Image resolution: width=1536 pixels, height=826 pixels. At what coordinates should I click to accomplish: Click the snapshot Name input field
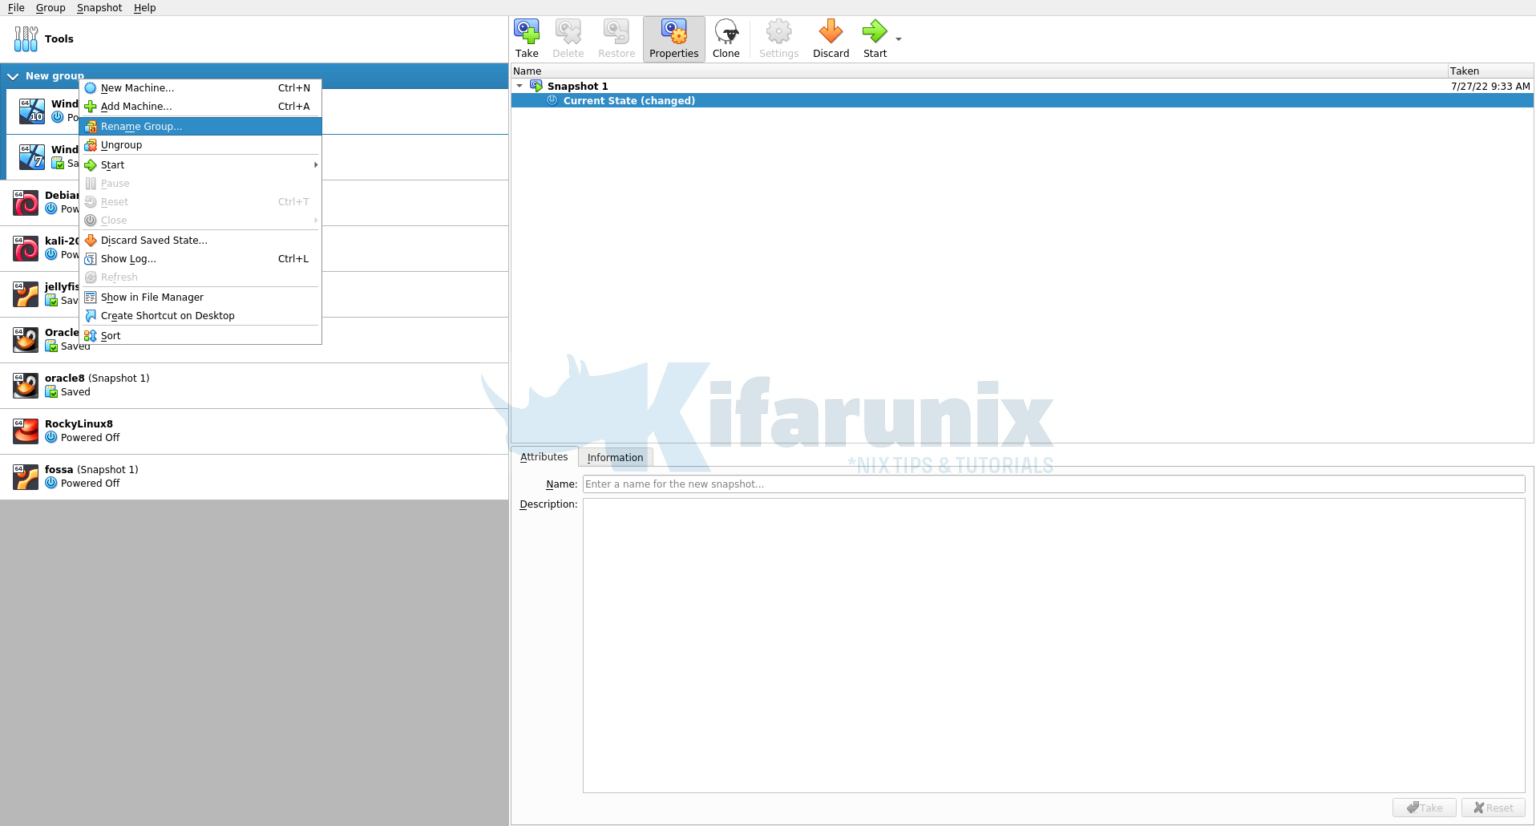(x=1053, y=484)
